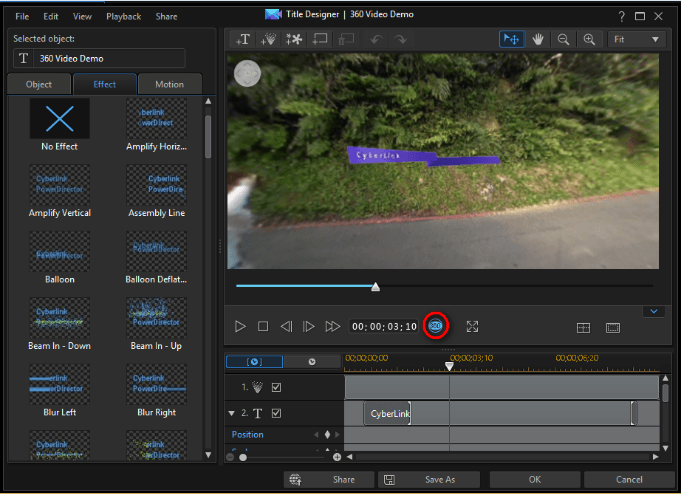Click the 360 navigation control circle
Viewport: 681px width, 494px height.
click(247, 73)
